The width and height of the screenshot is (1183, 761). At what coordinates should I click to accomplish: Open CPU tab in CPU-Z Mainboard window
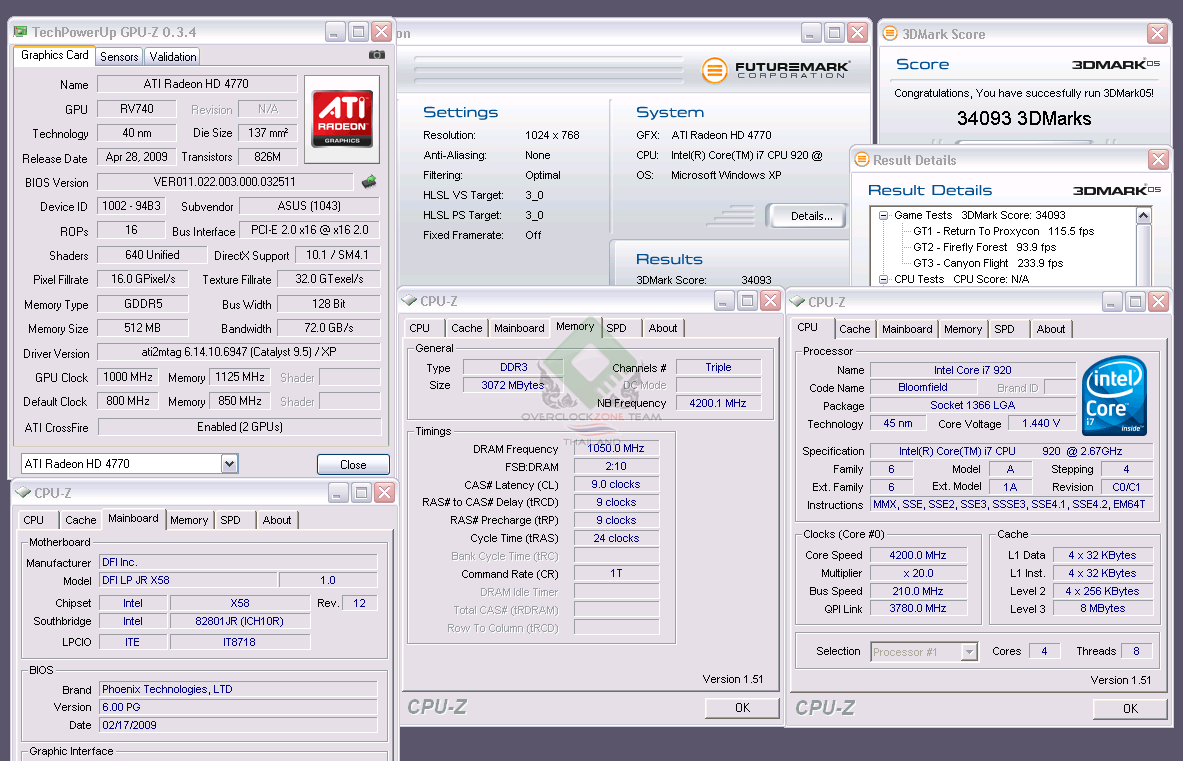(x=34, y=520)
